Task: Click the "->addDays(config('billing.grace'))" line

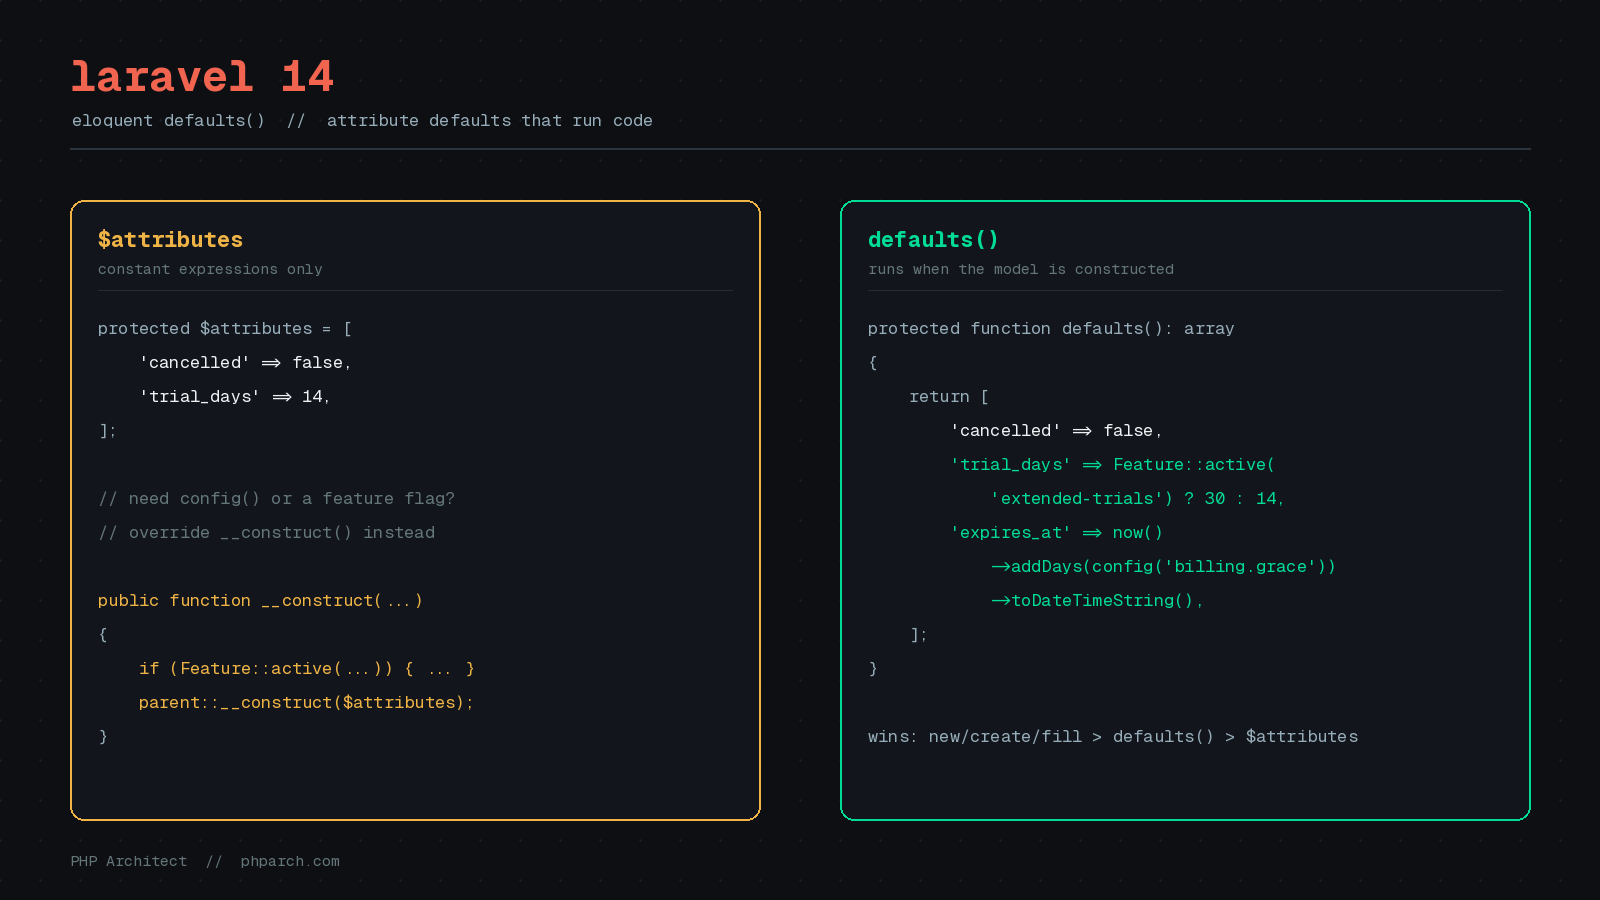Action: 1163,567
